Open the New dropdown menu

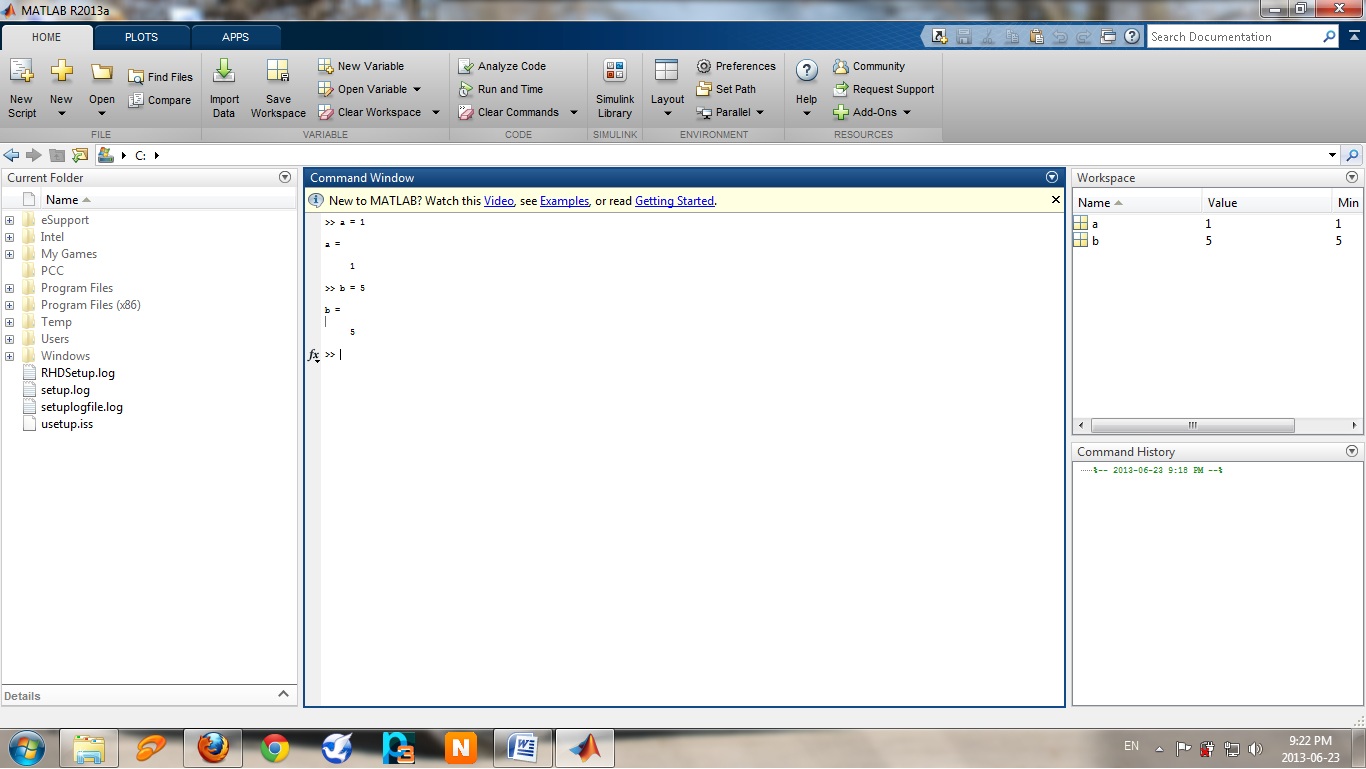tap(61, 113)
